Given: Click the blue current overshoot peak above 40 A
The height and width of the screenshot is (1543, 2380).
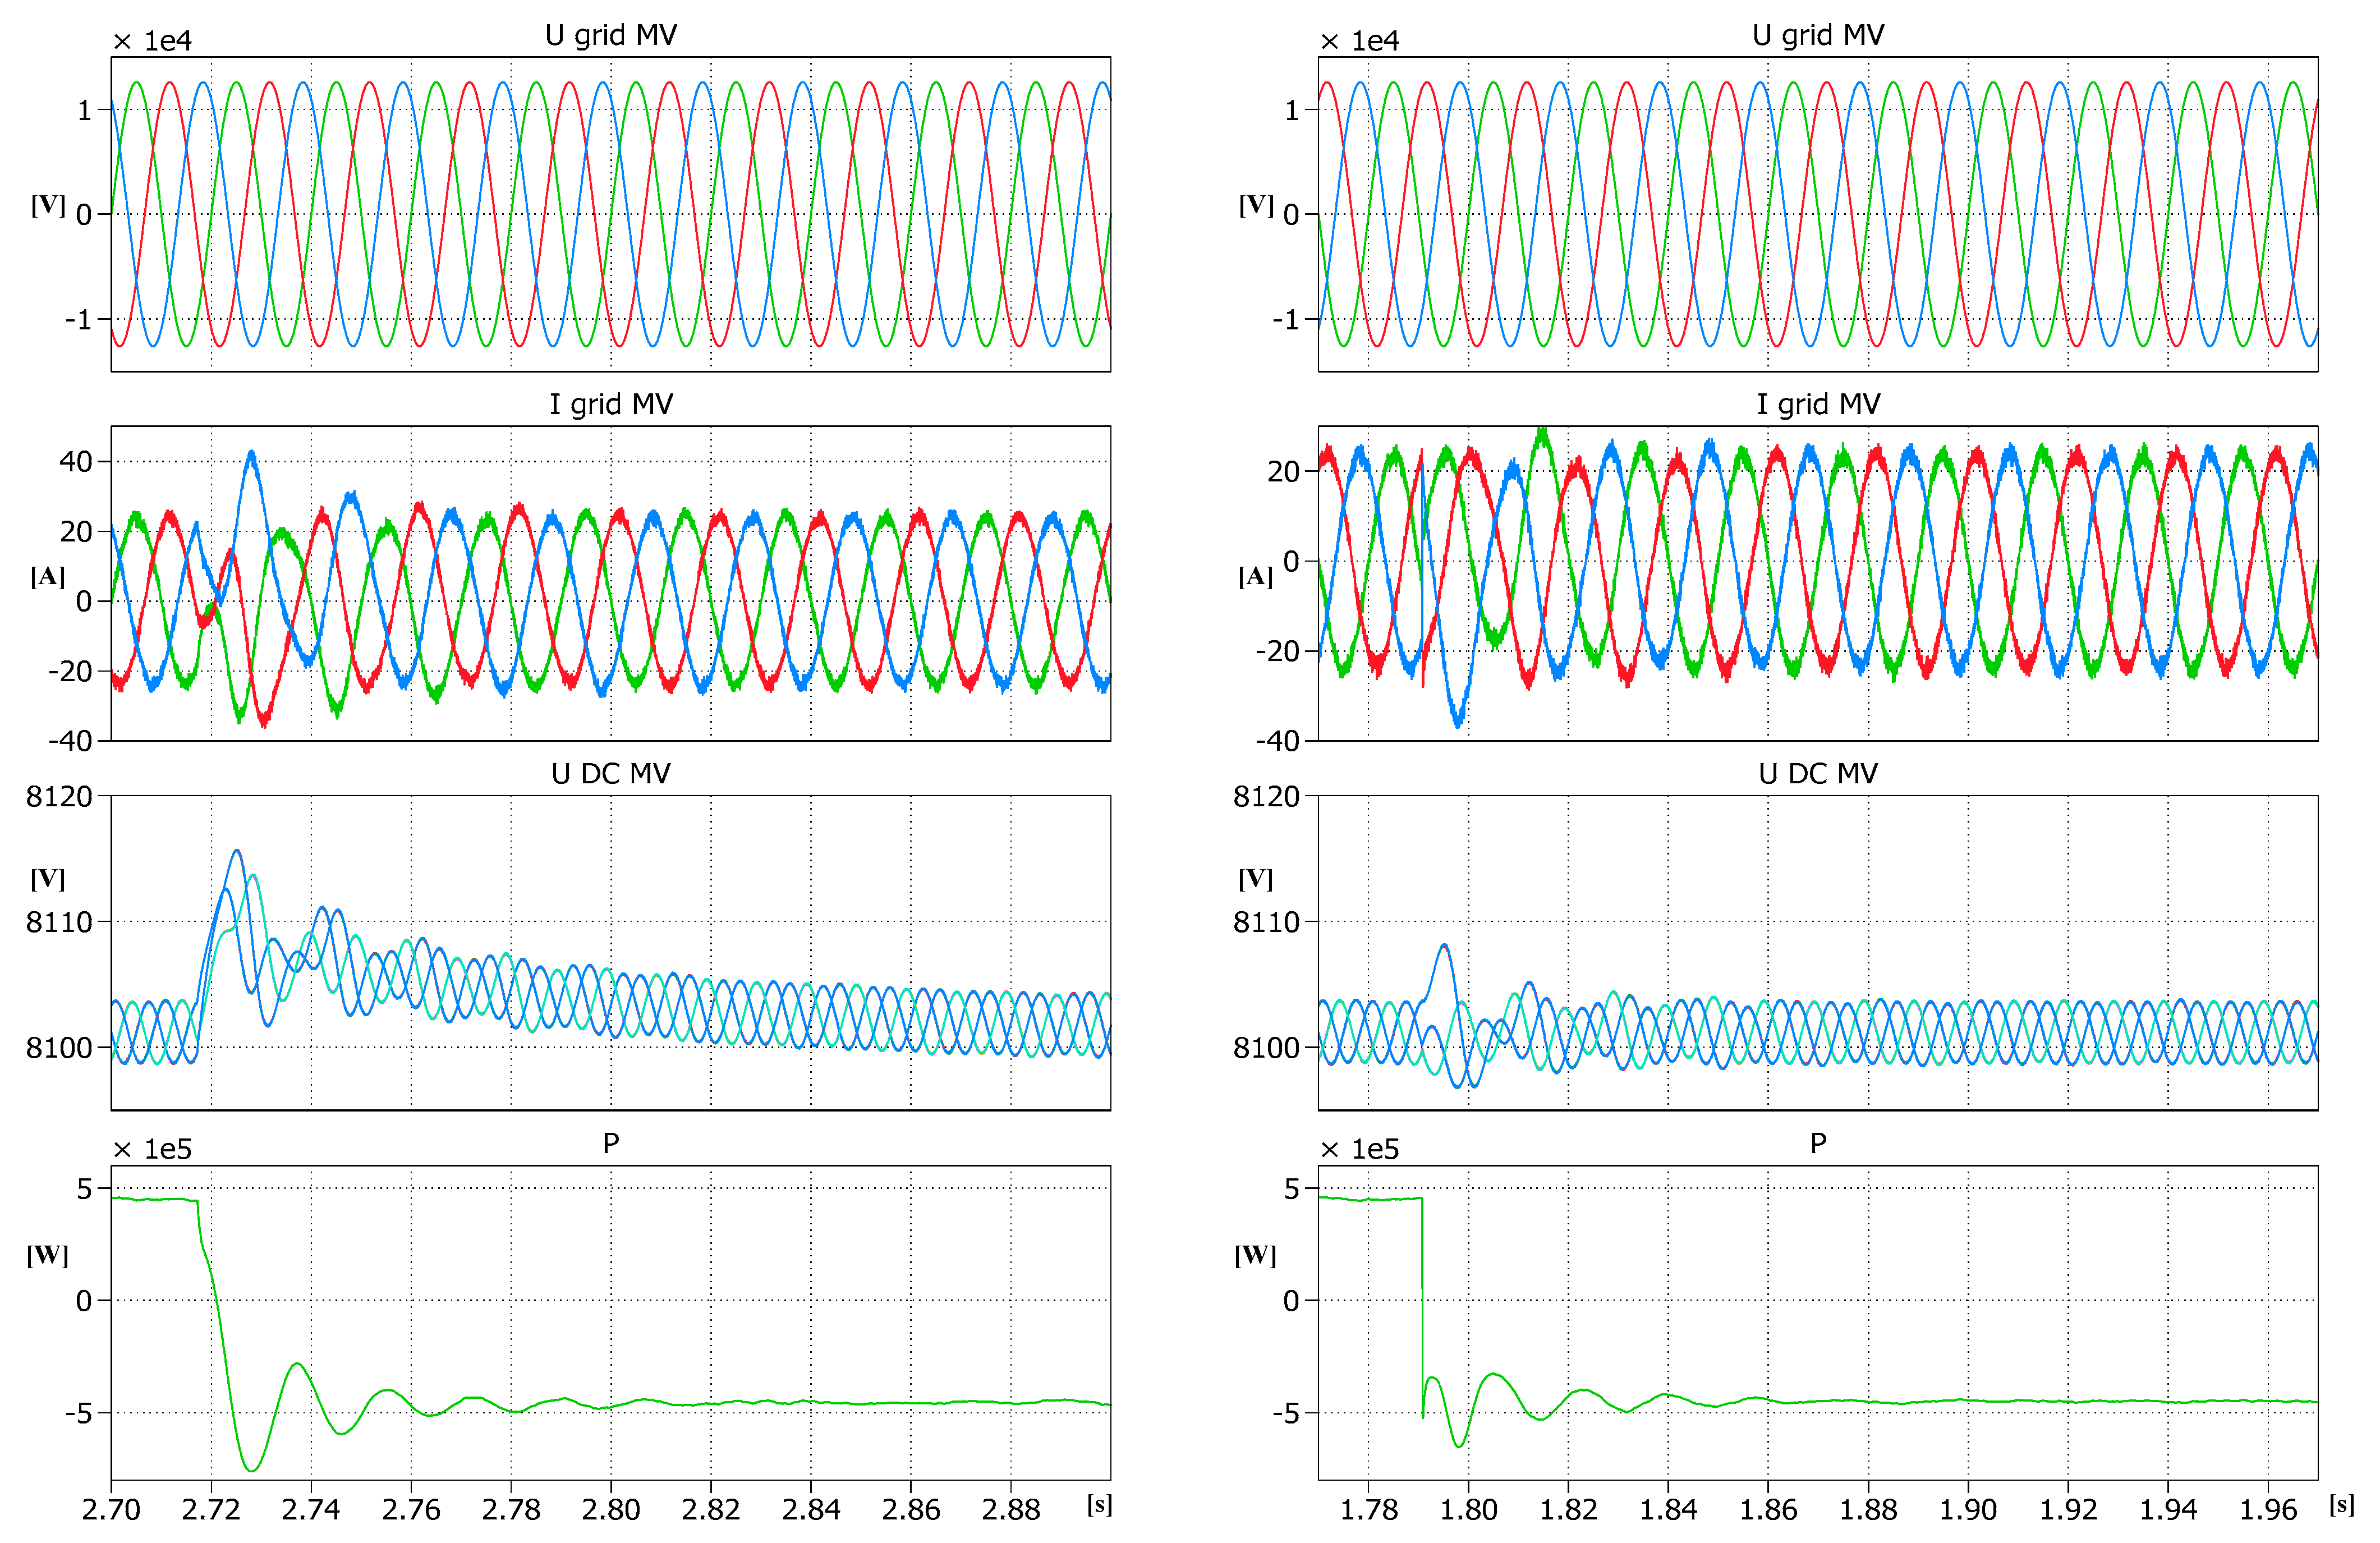Looking at the screenshot, I should 252,454.
